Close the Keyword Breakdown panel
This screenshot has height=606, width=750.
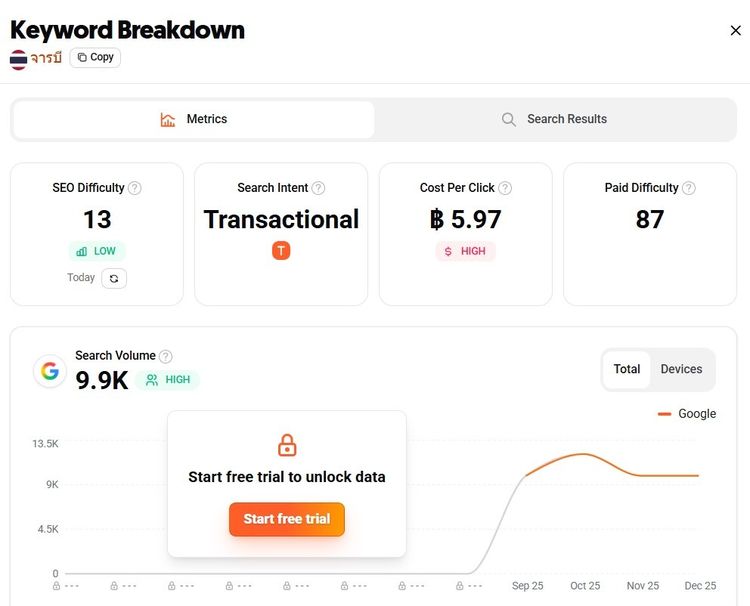click(736, 30)
